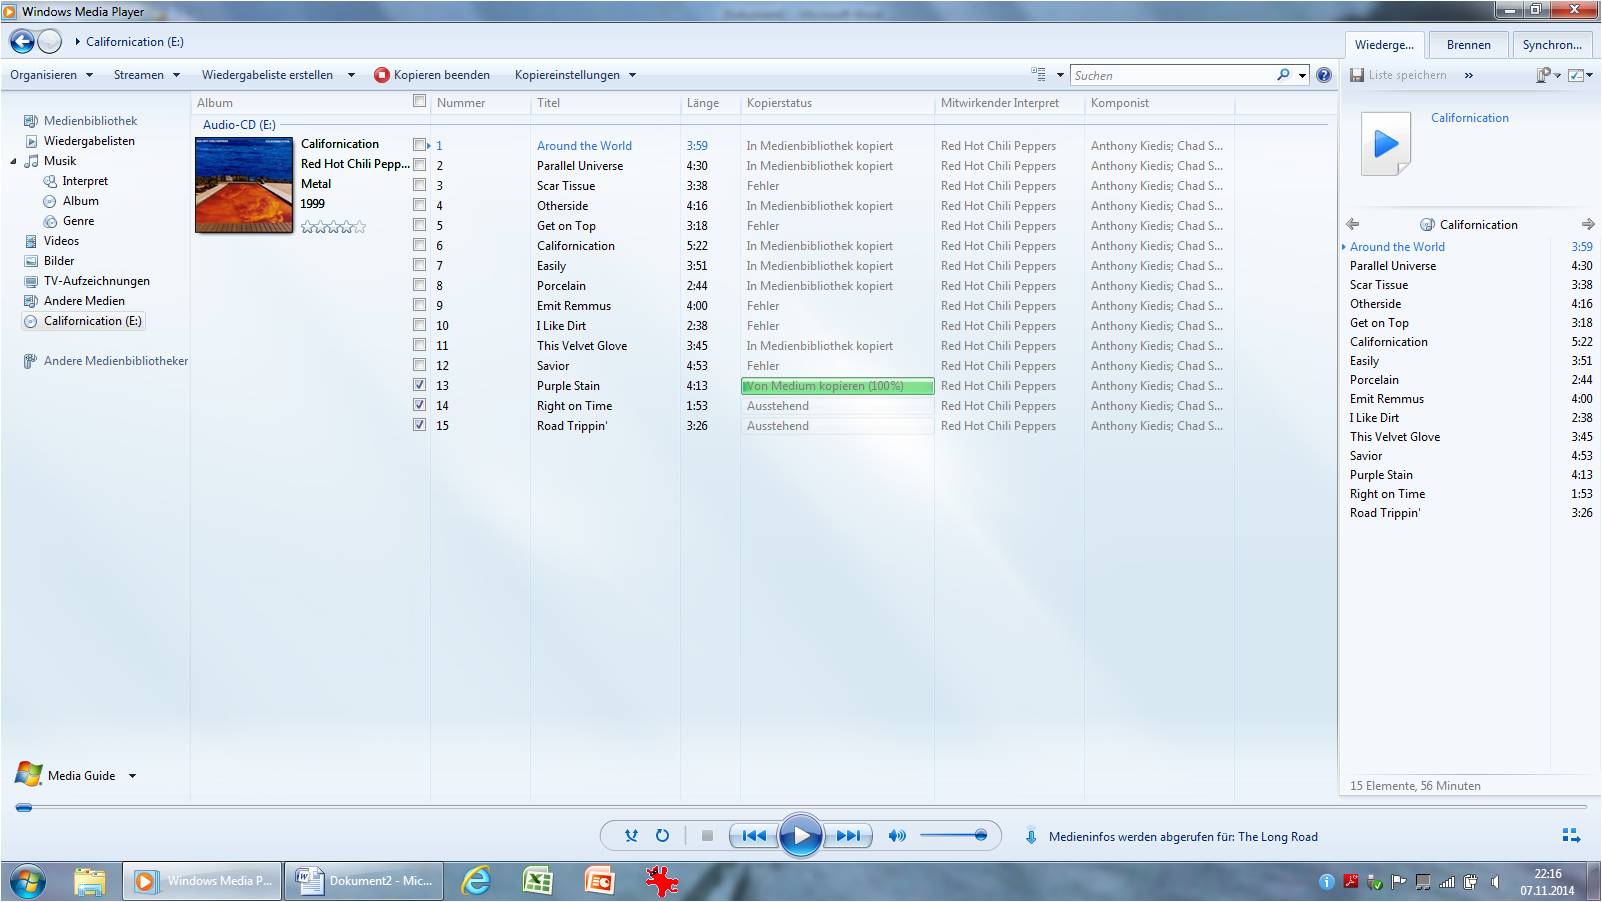The width and height of the screenshot is (1602, 902).
Task: Click the stop playback button
Action: point(707,836)
